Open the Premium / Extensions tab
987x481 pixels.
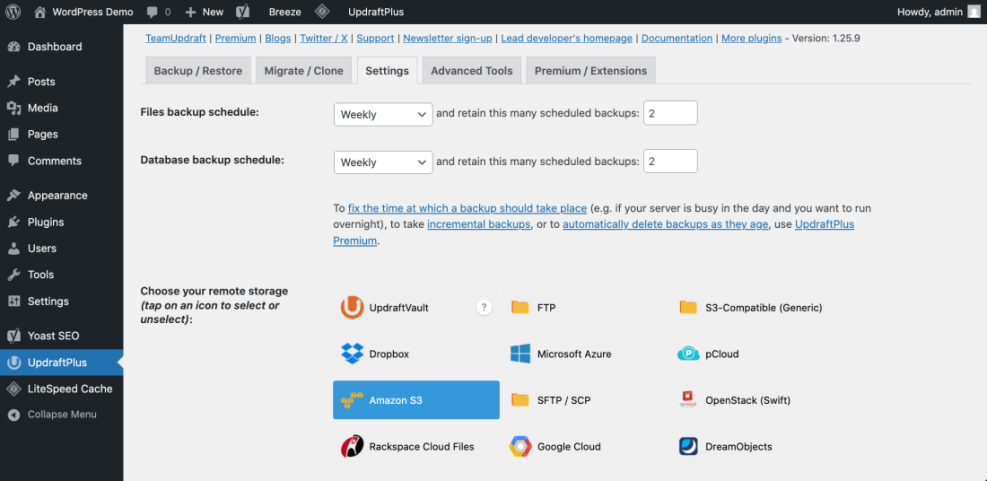tap(591, 71)
